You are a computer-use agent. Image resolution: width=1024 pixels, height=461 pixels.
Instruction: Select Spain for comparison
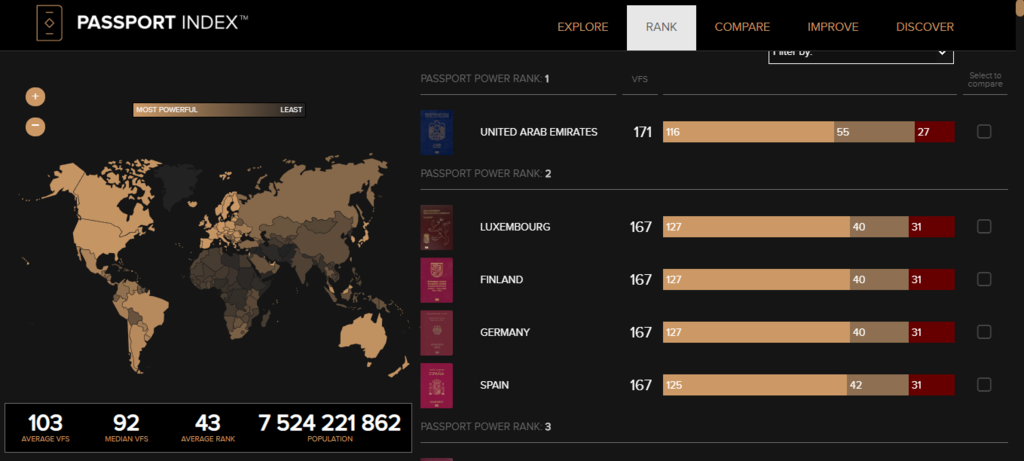click(x=984, y=385)
